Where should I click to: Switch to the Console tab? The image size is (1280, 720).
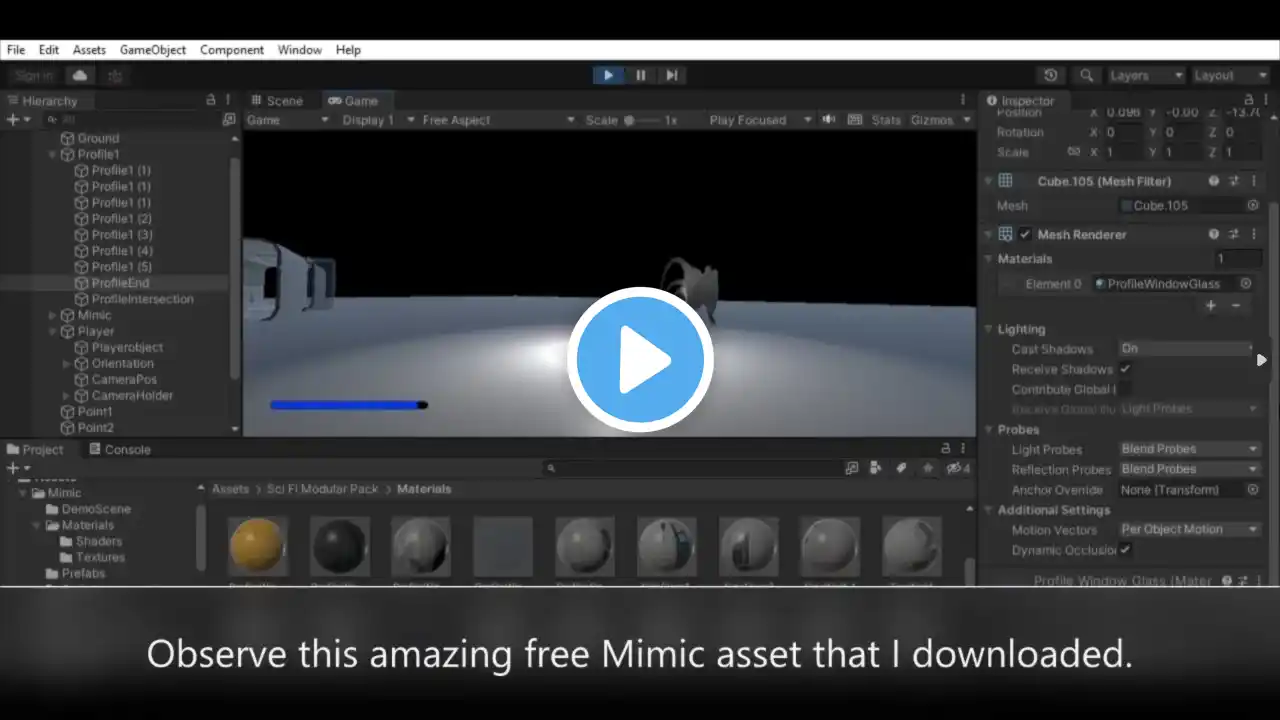pos(118,450)
